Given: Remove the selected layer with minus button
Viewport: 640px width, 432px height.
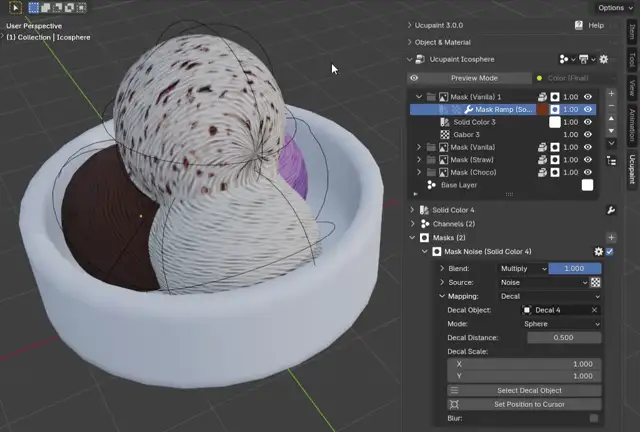Looking at the screenshot, I should tap(611, 106).
